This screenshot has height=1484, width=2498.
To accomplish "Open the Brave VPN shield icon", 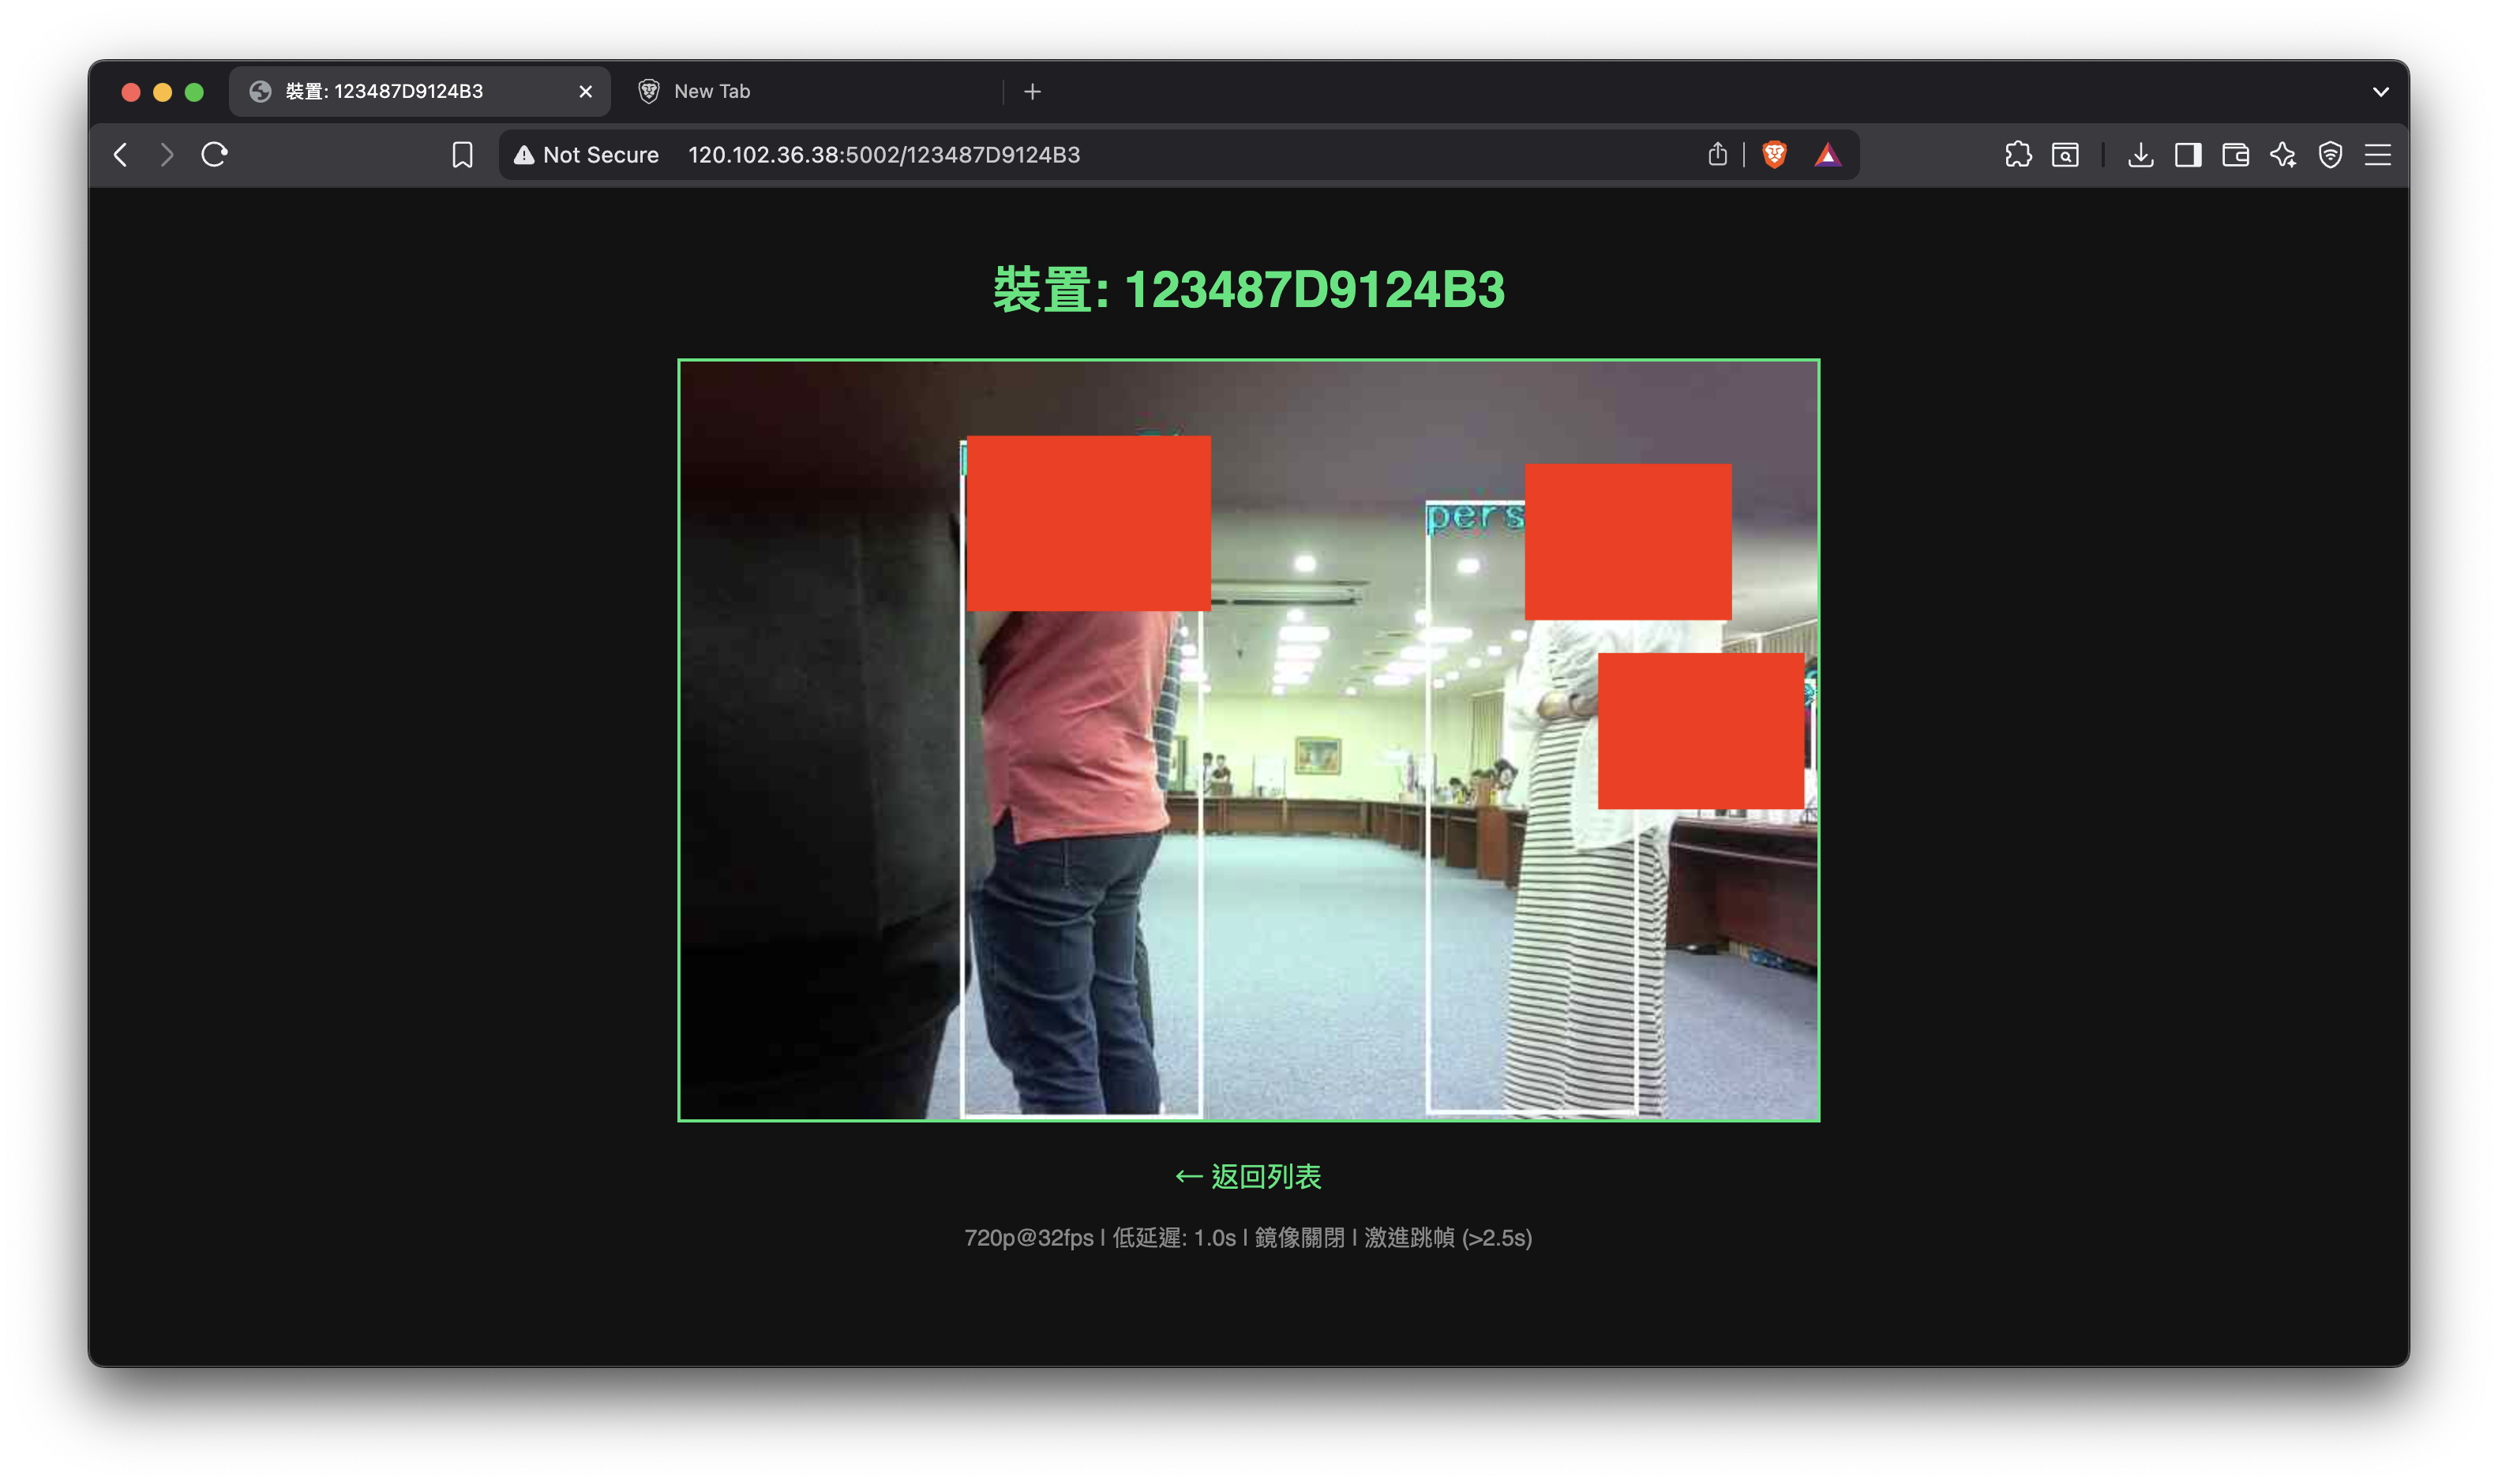I will click(x=2330, y=155).
